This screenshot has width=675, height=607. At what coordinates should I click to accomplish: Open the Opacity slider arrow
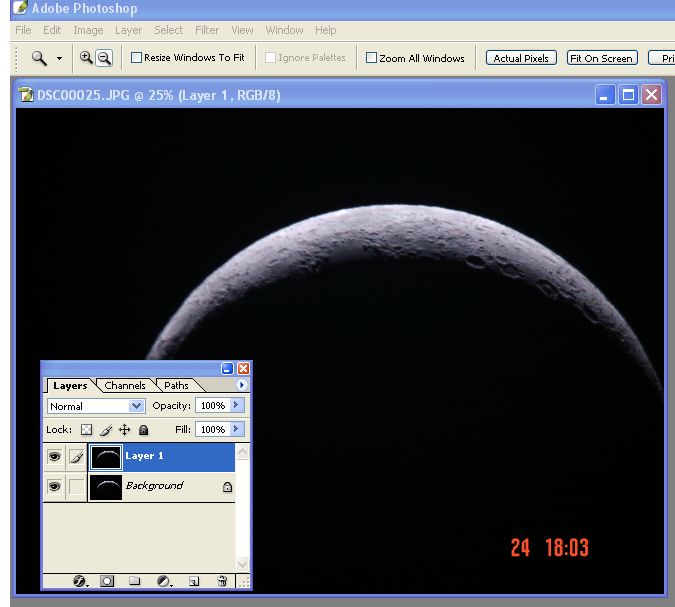coord(236,405)
